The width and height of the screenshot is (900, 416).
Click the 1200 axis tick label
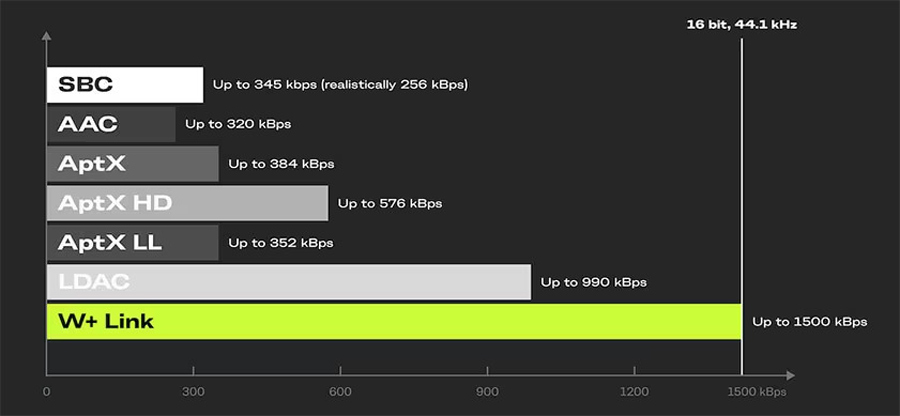pos(634,392)
